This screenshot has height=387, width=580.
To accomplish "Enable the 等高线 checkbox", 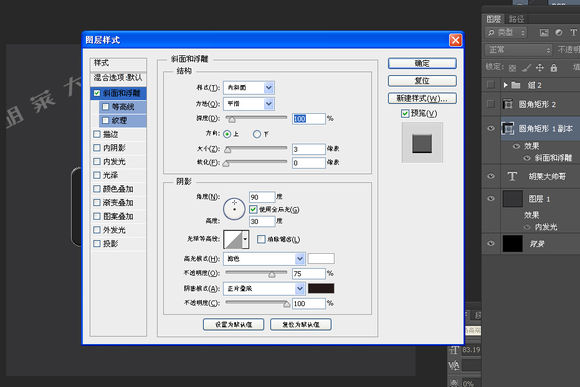I will [x=105, y=107].
